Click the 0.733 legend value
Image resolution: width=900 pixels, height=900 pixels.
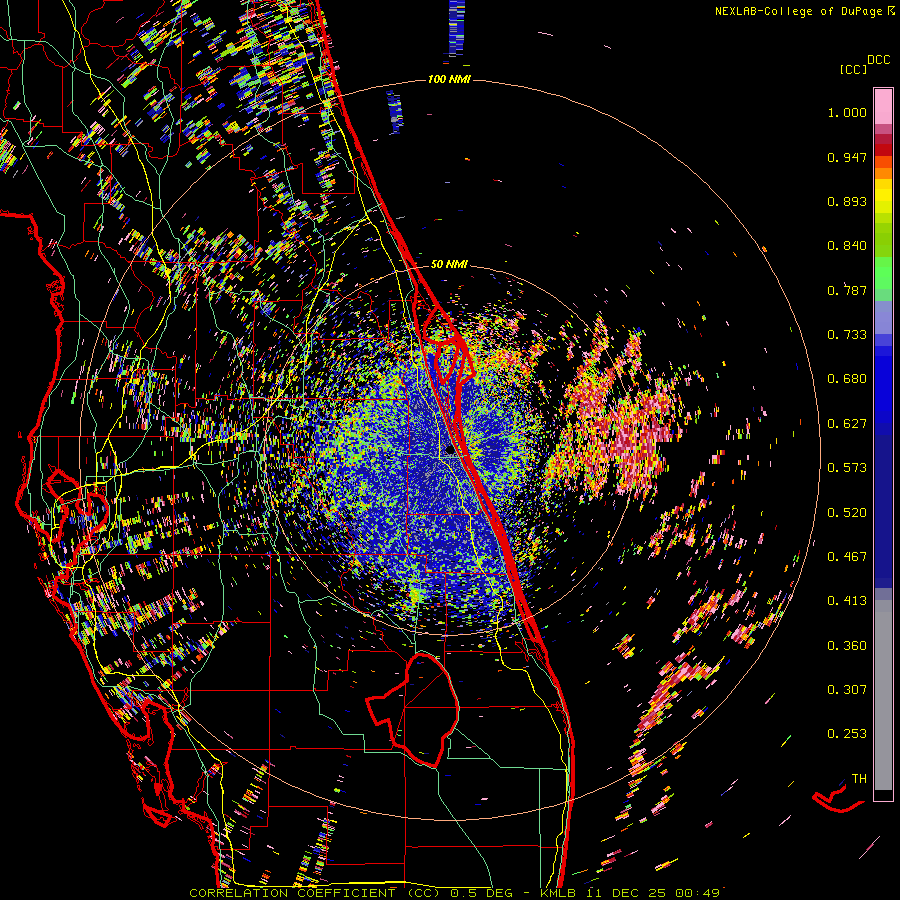[847, 335]
